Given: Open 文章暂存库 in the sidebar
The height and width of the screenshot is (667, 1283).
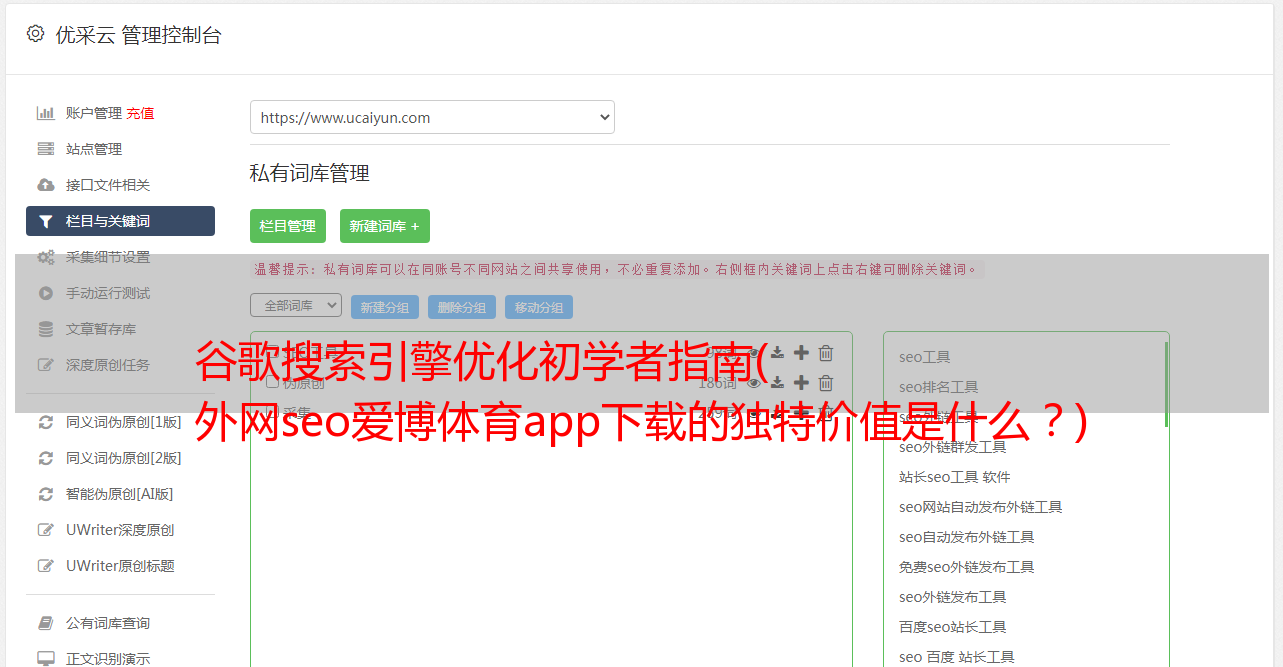Looking at the screenshot, I should (101, 329).
